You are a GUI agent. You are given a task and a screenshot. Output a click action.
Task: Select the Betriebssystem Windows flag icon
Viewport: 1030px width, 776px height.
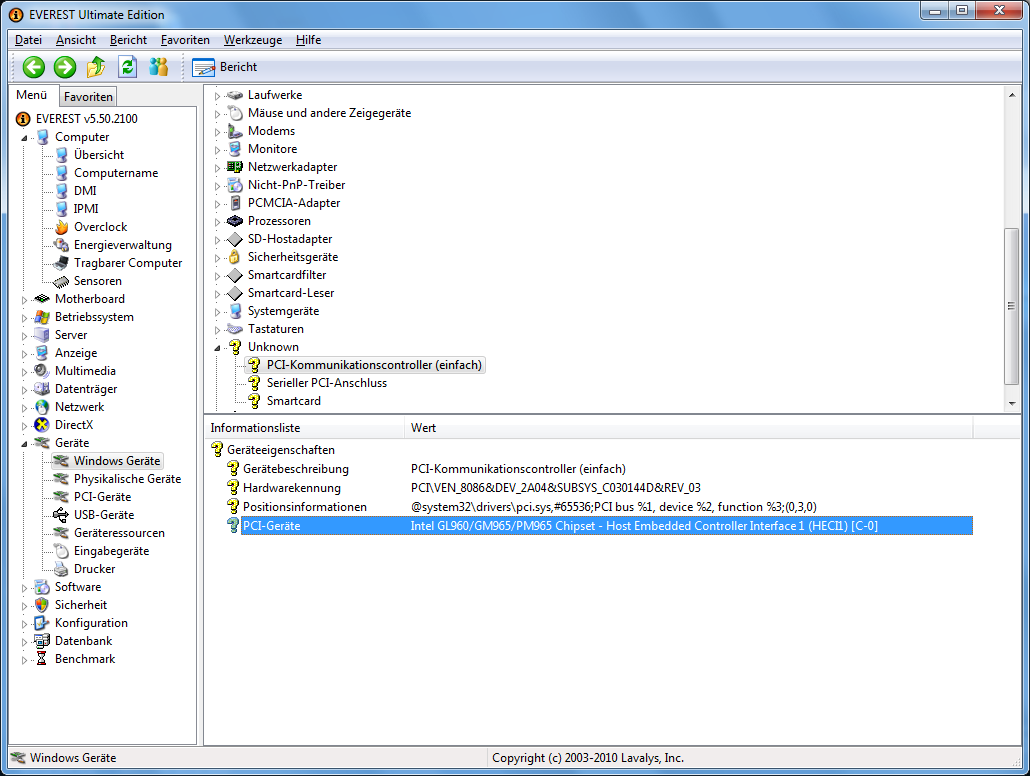(42, 317)
